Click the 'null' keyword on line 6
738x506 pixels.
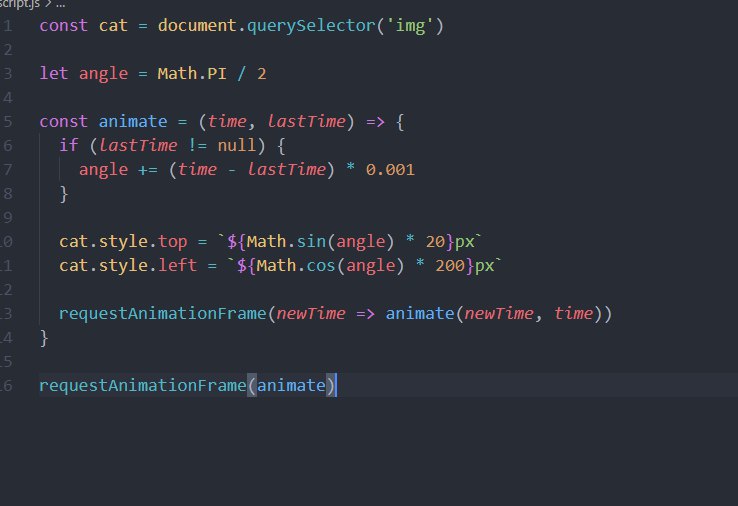coord(236,145)
